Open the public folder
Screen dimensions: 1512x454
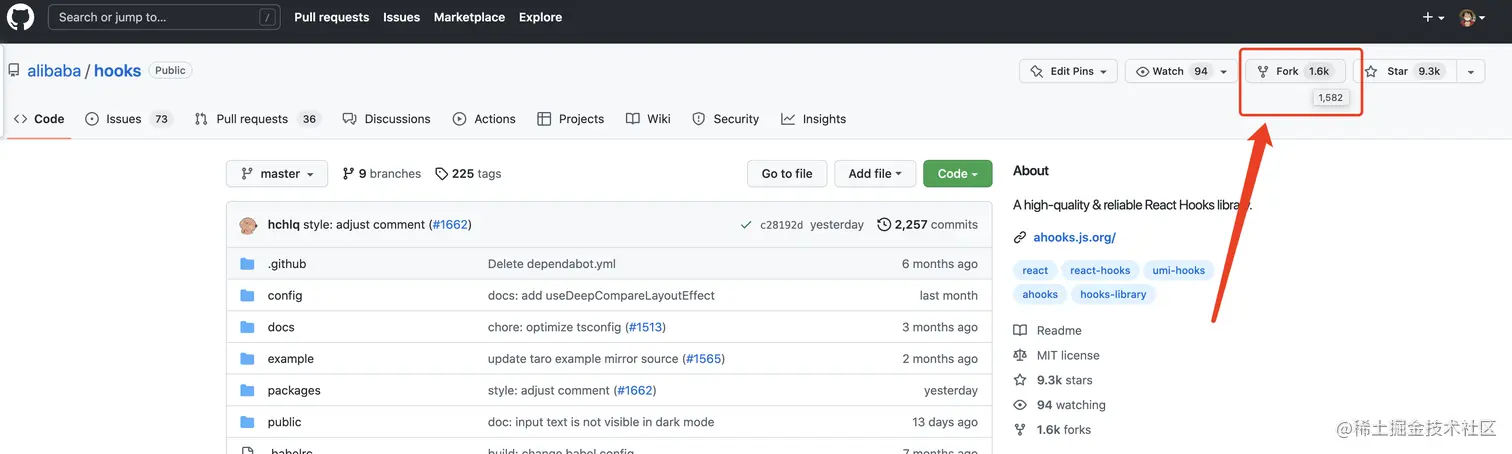point(285,422)
